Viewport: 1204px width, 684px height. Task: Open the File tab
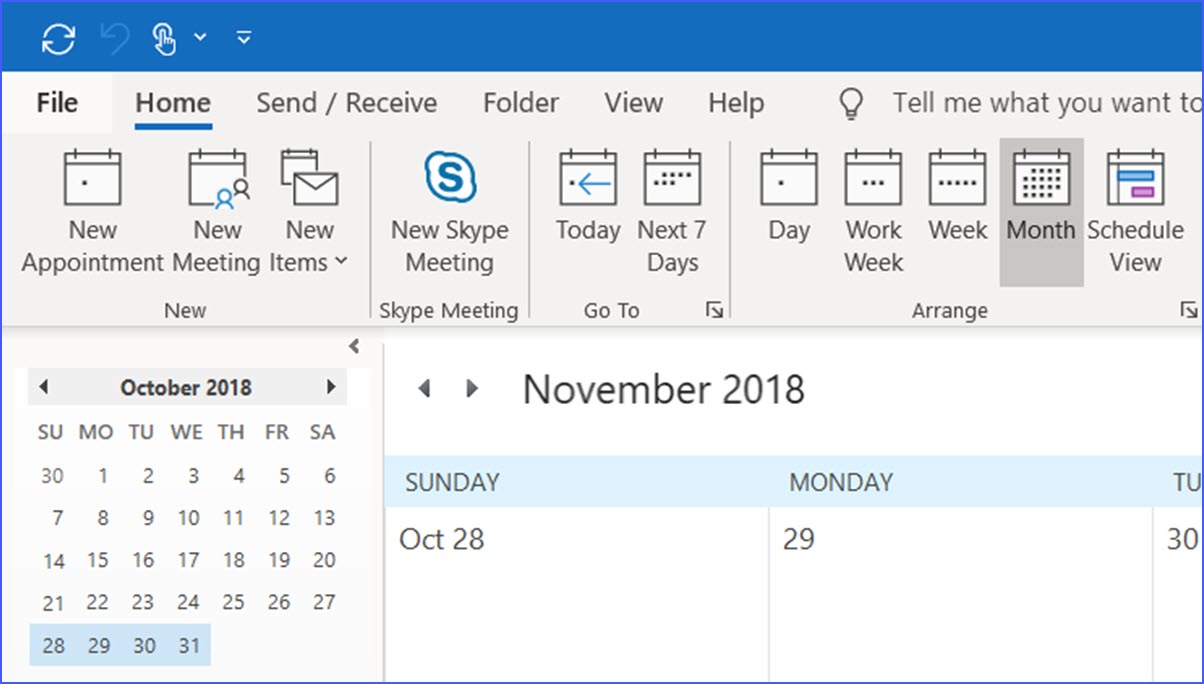tap(57, 103)
